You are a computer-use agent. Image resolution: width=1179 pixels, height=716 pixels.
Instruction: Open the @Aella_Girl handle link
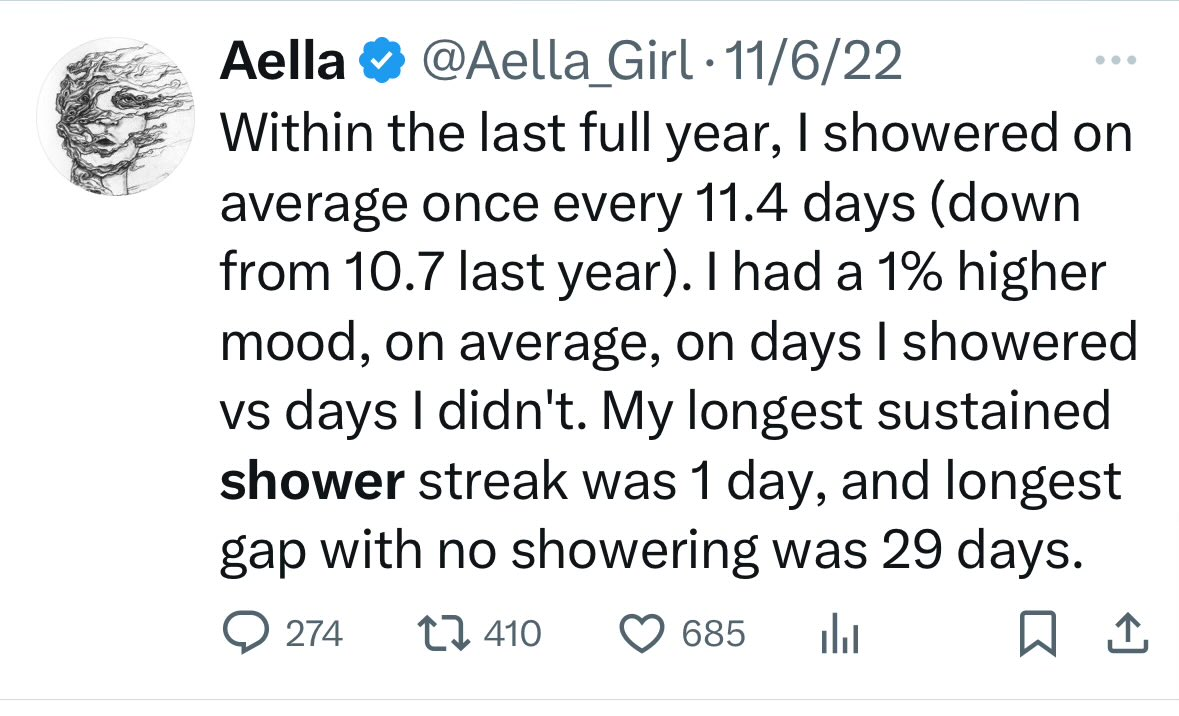[x=558, y=64]
